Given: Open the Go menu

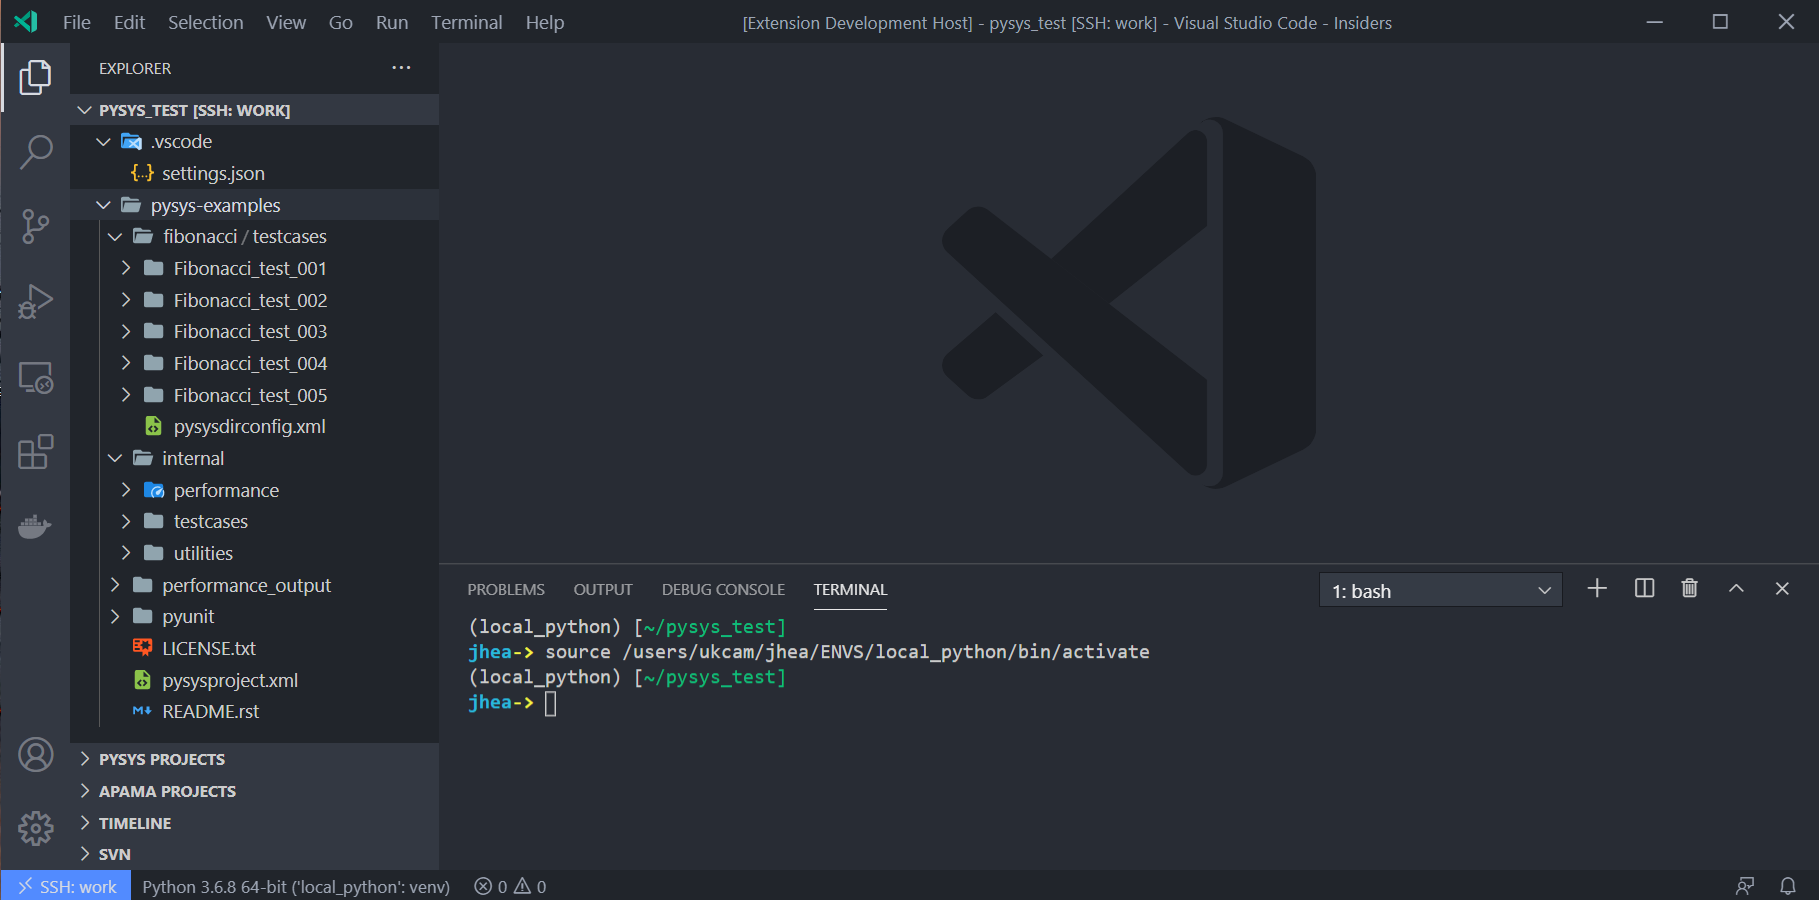Looking at the screenshot, I should pyautogui.click(x=340, y=22).
